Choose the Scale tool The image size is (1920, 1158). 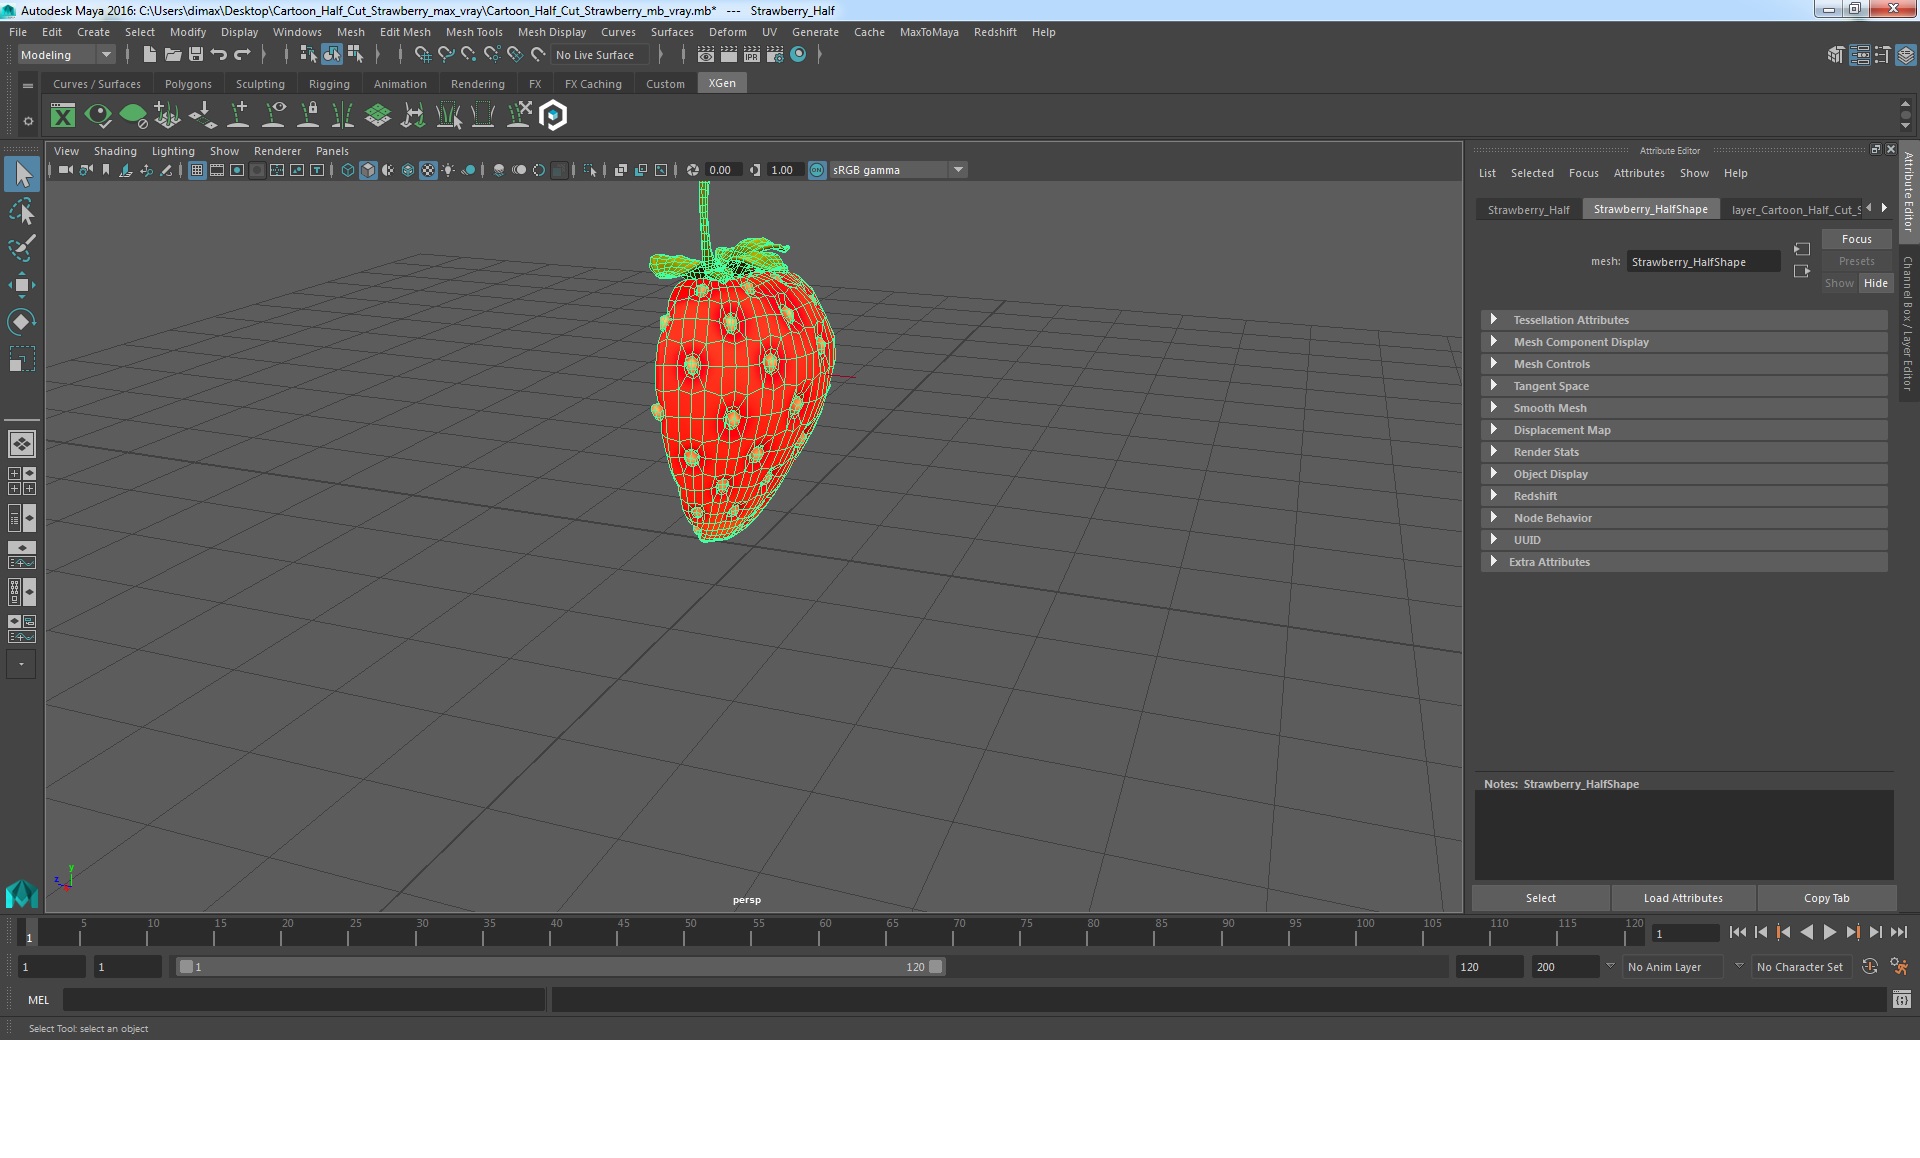[22, 358]
